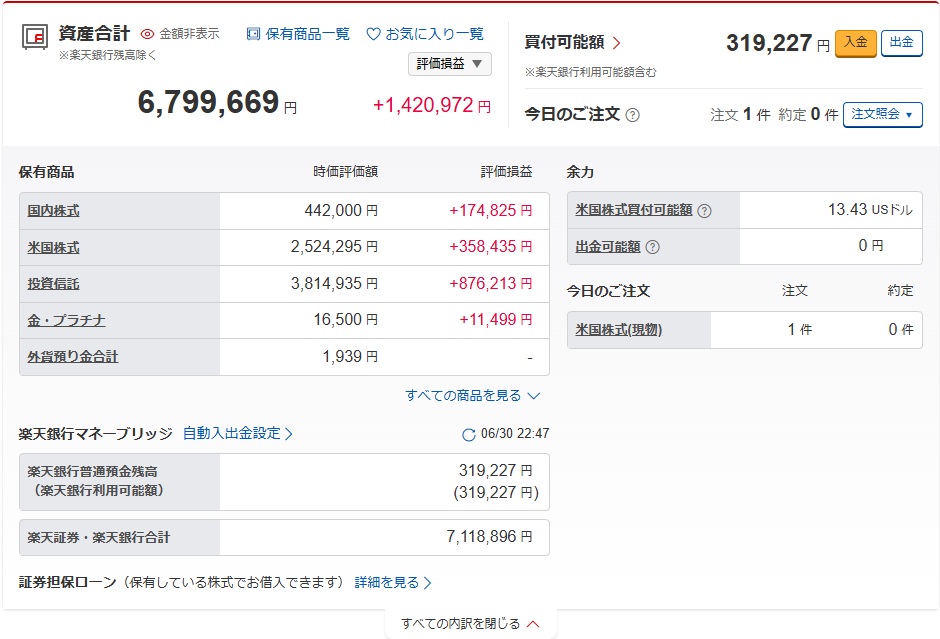Open 投資信託 holdings
940x639 pixels.
click(x=53, y=284)
